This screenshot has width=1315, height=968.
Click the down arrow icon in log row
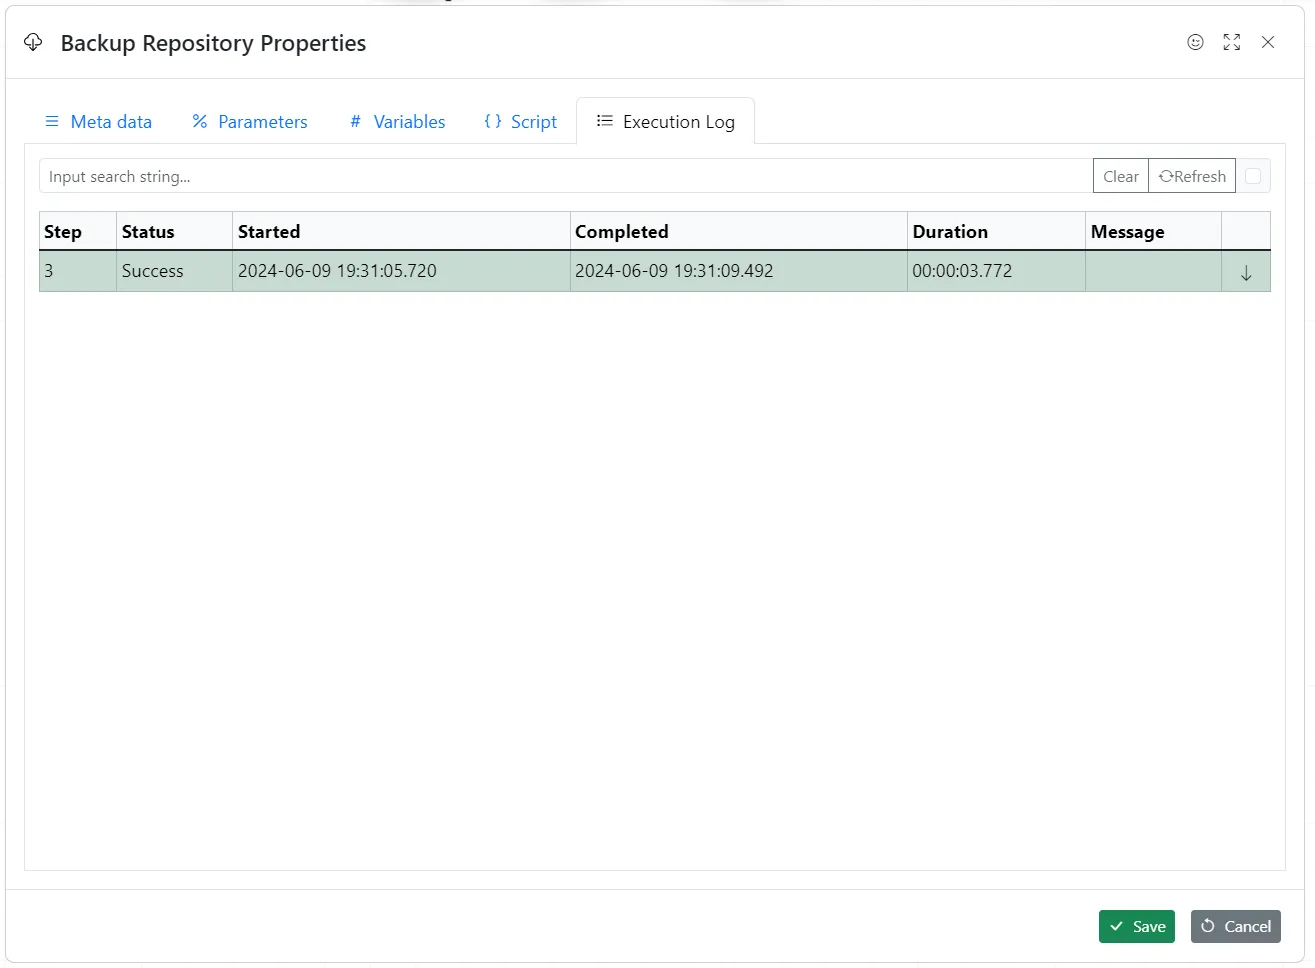(1246, 273)
